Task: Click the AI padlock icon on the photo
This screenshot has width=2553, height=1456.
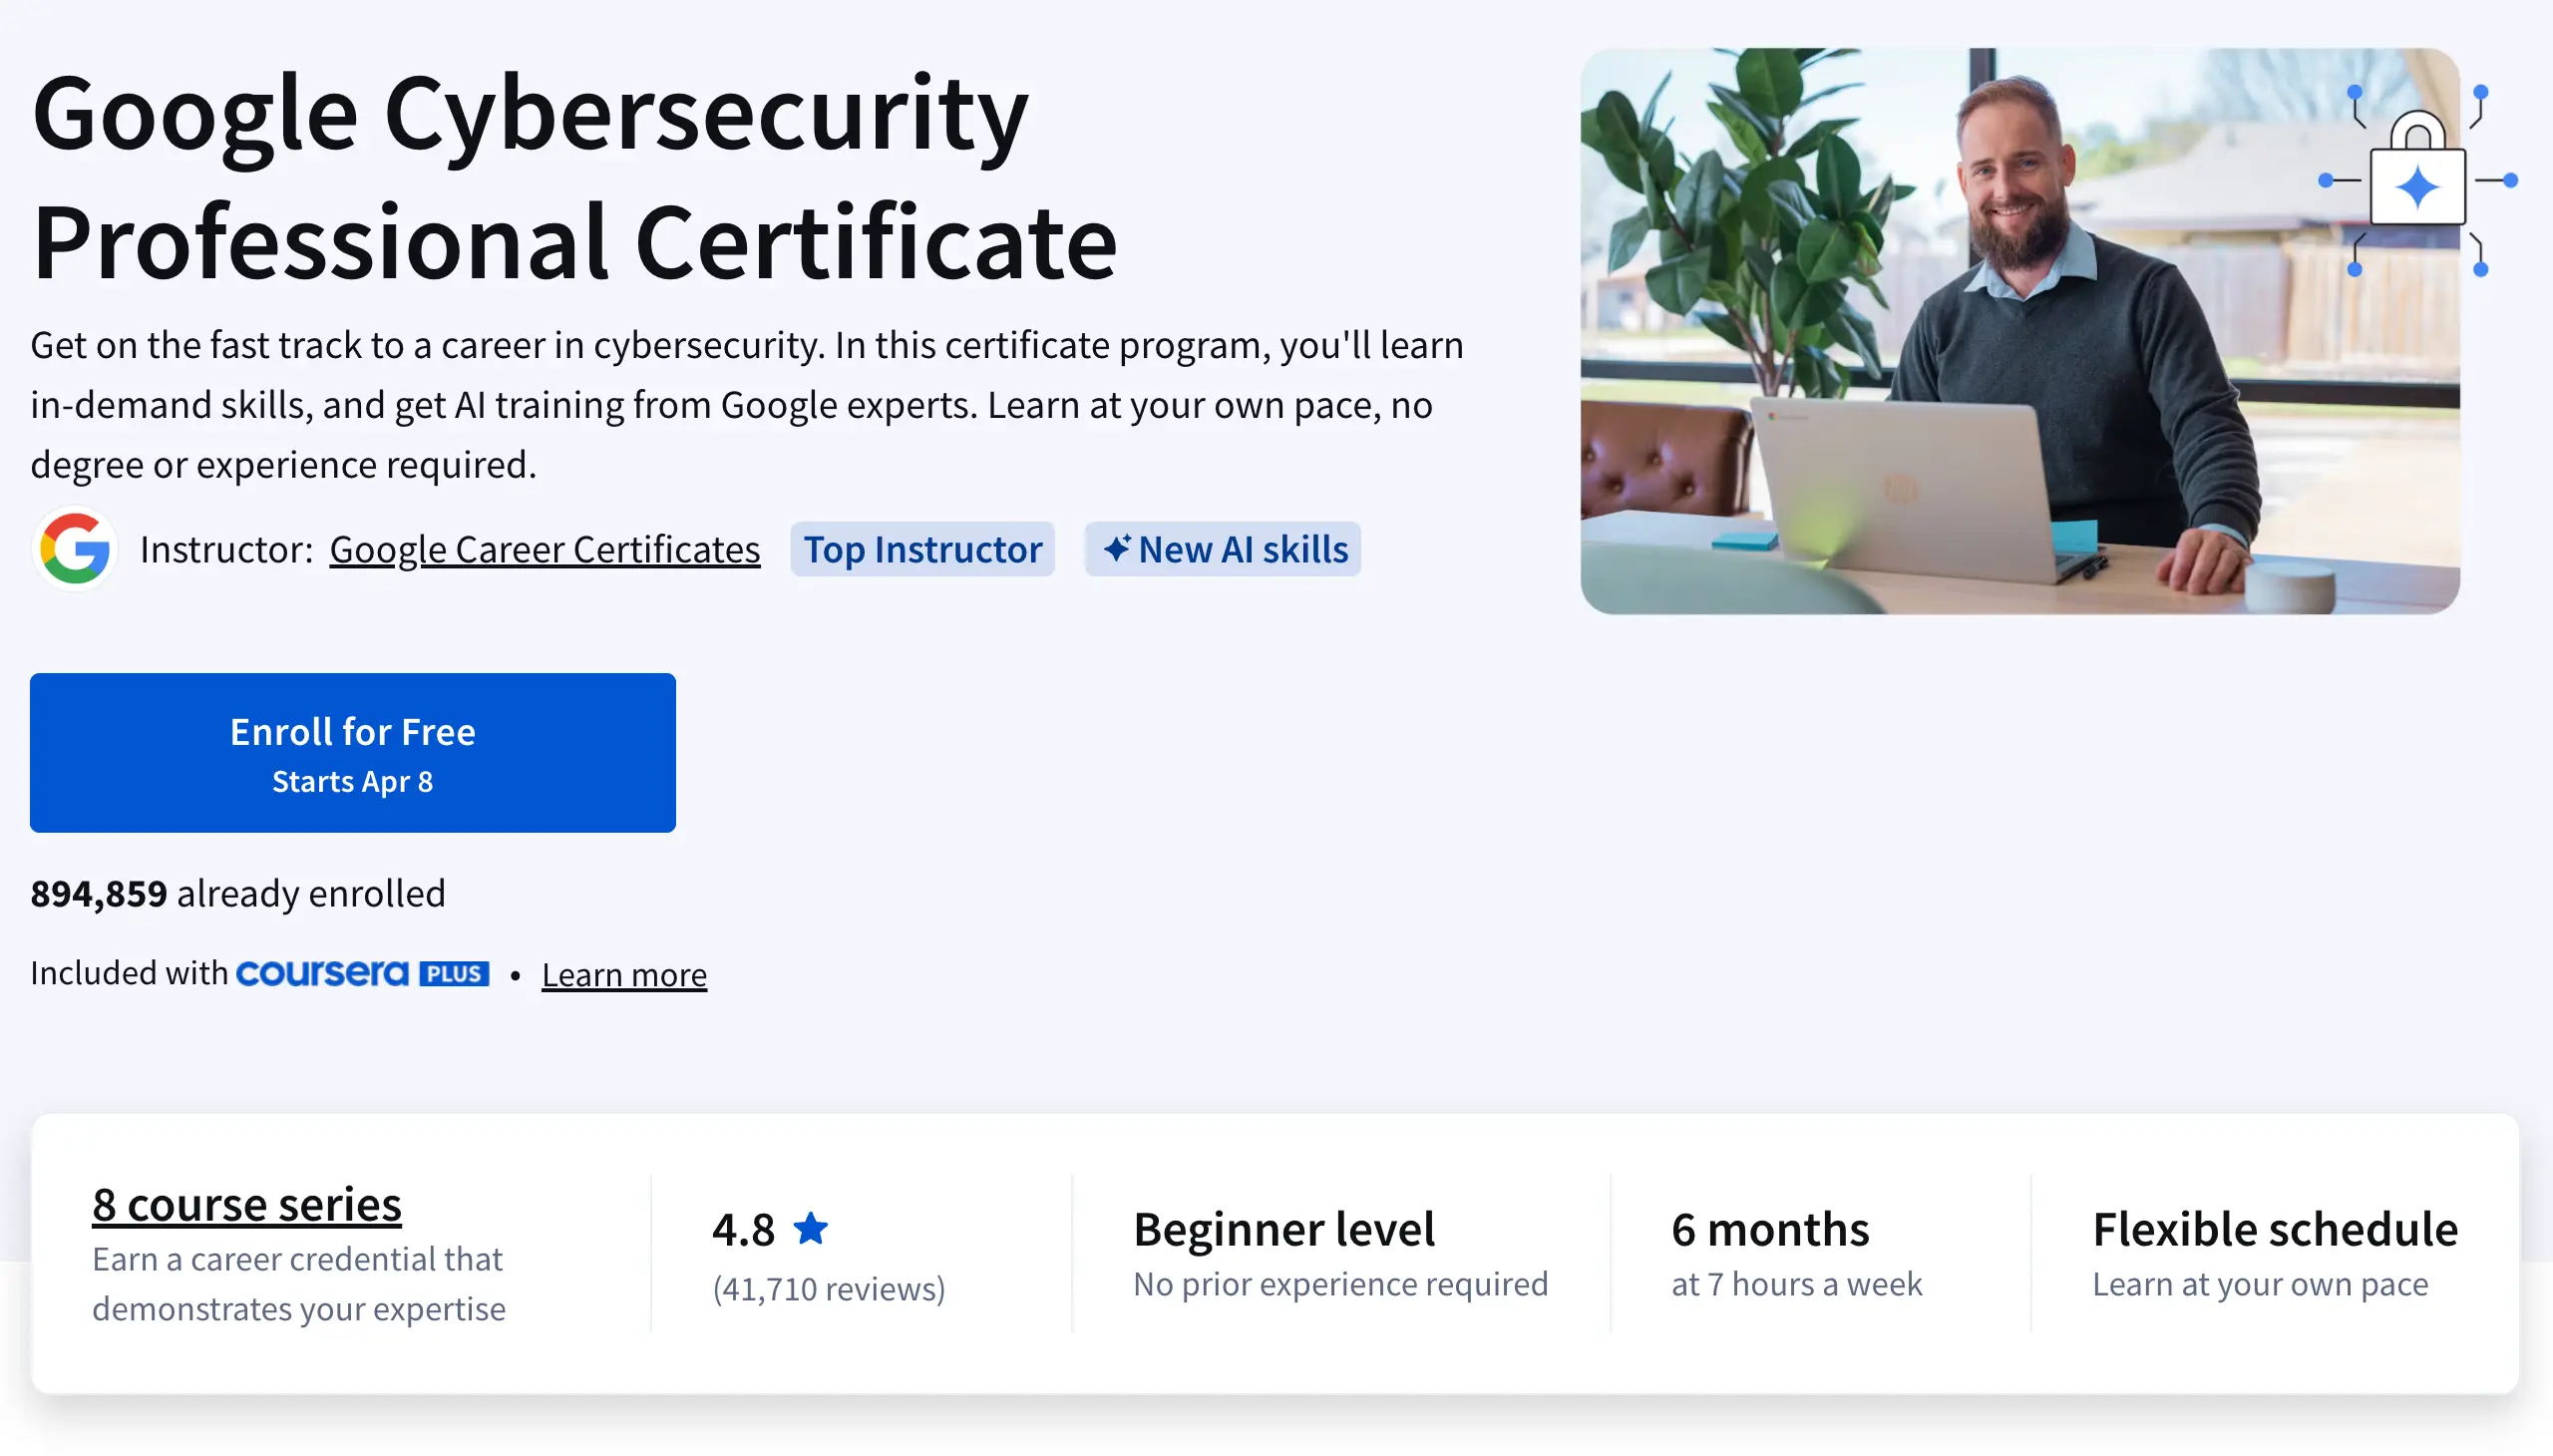Action: pyautogui.click(x=2417, y=178)
